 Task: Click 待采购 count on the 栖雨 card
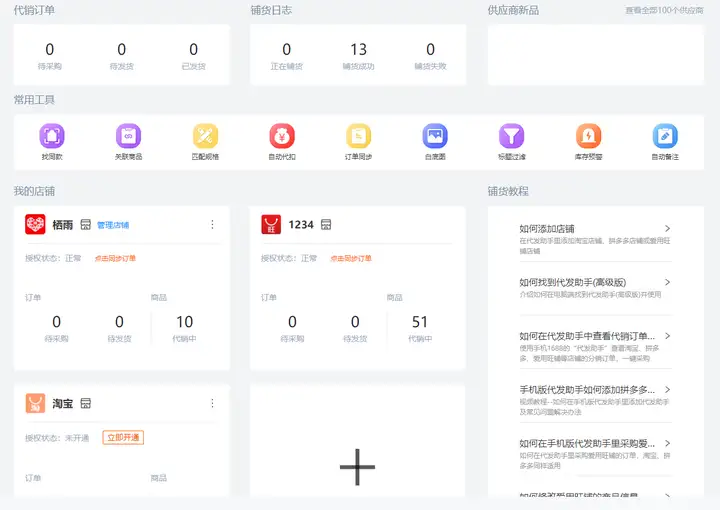point(56,322)
